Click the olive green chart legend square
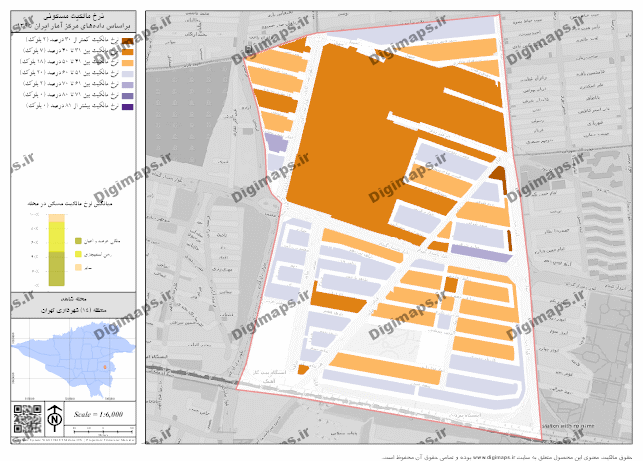The image size is (643, 461). click(x=78, y=240)
